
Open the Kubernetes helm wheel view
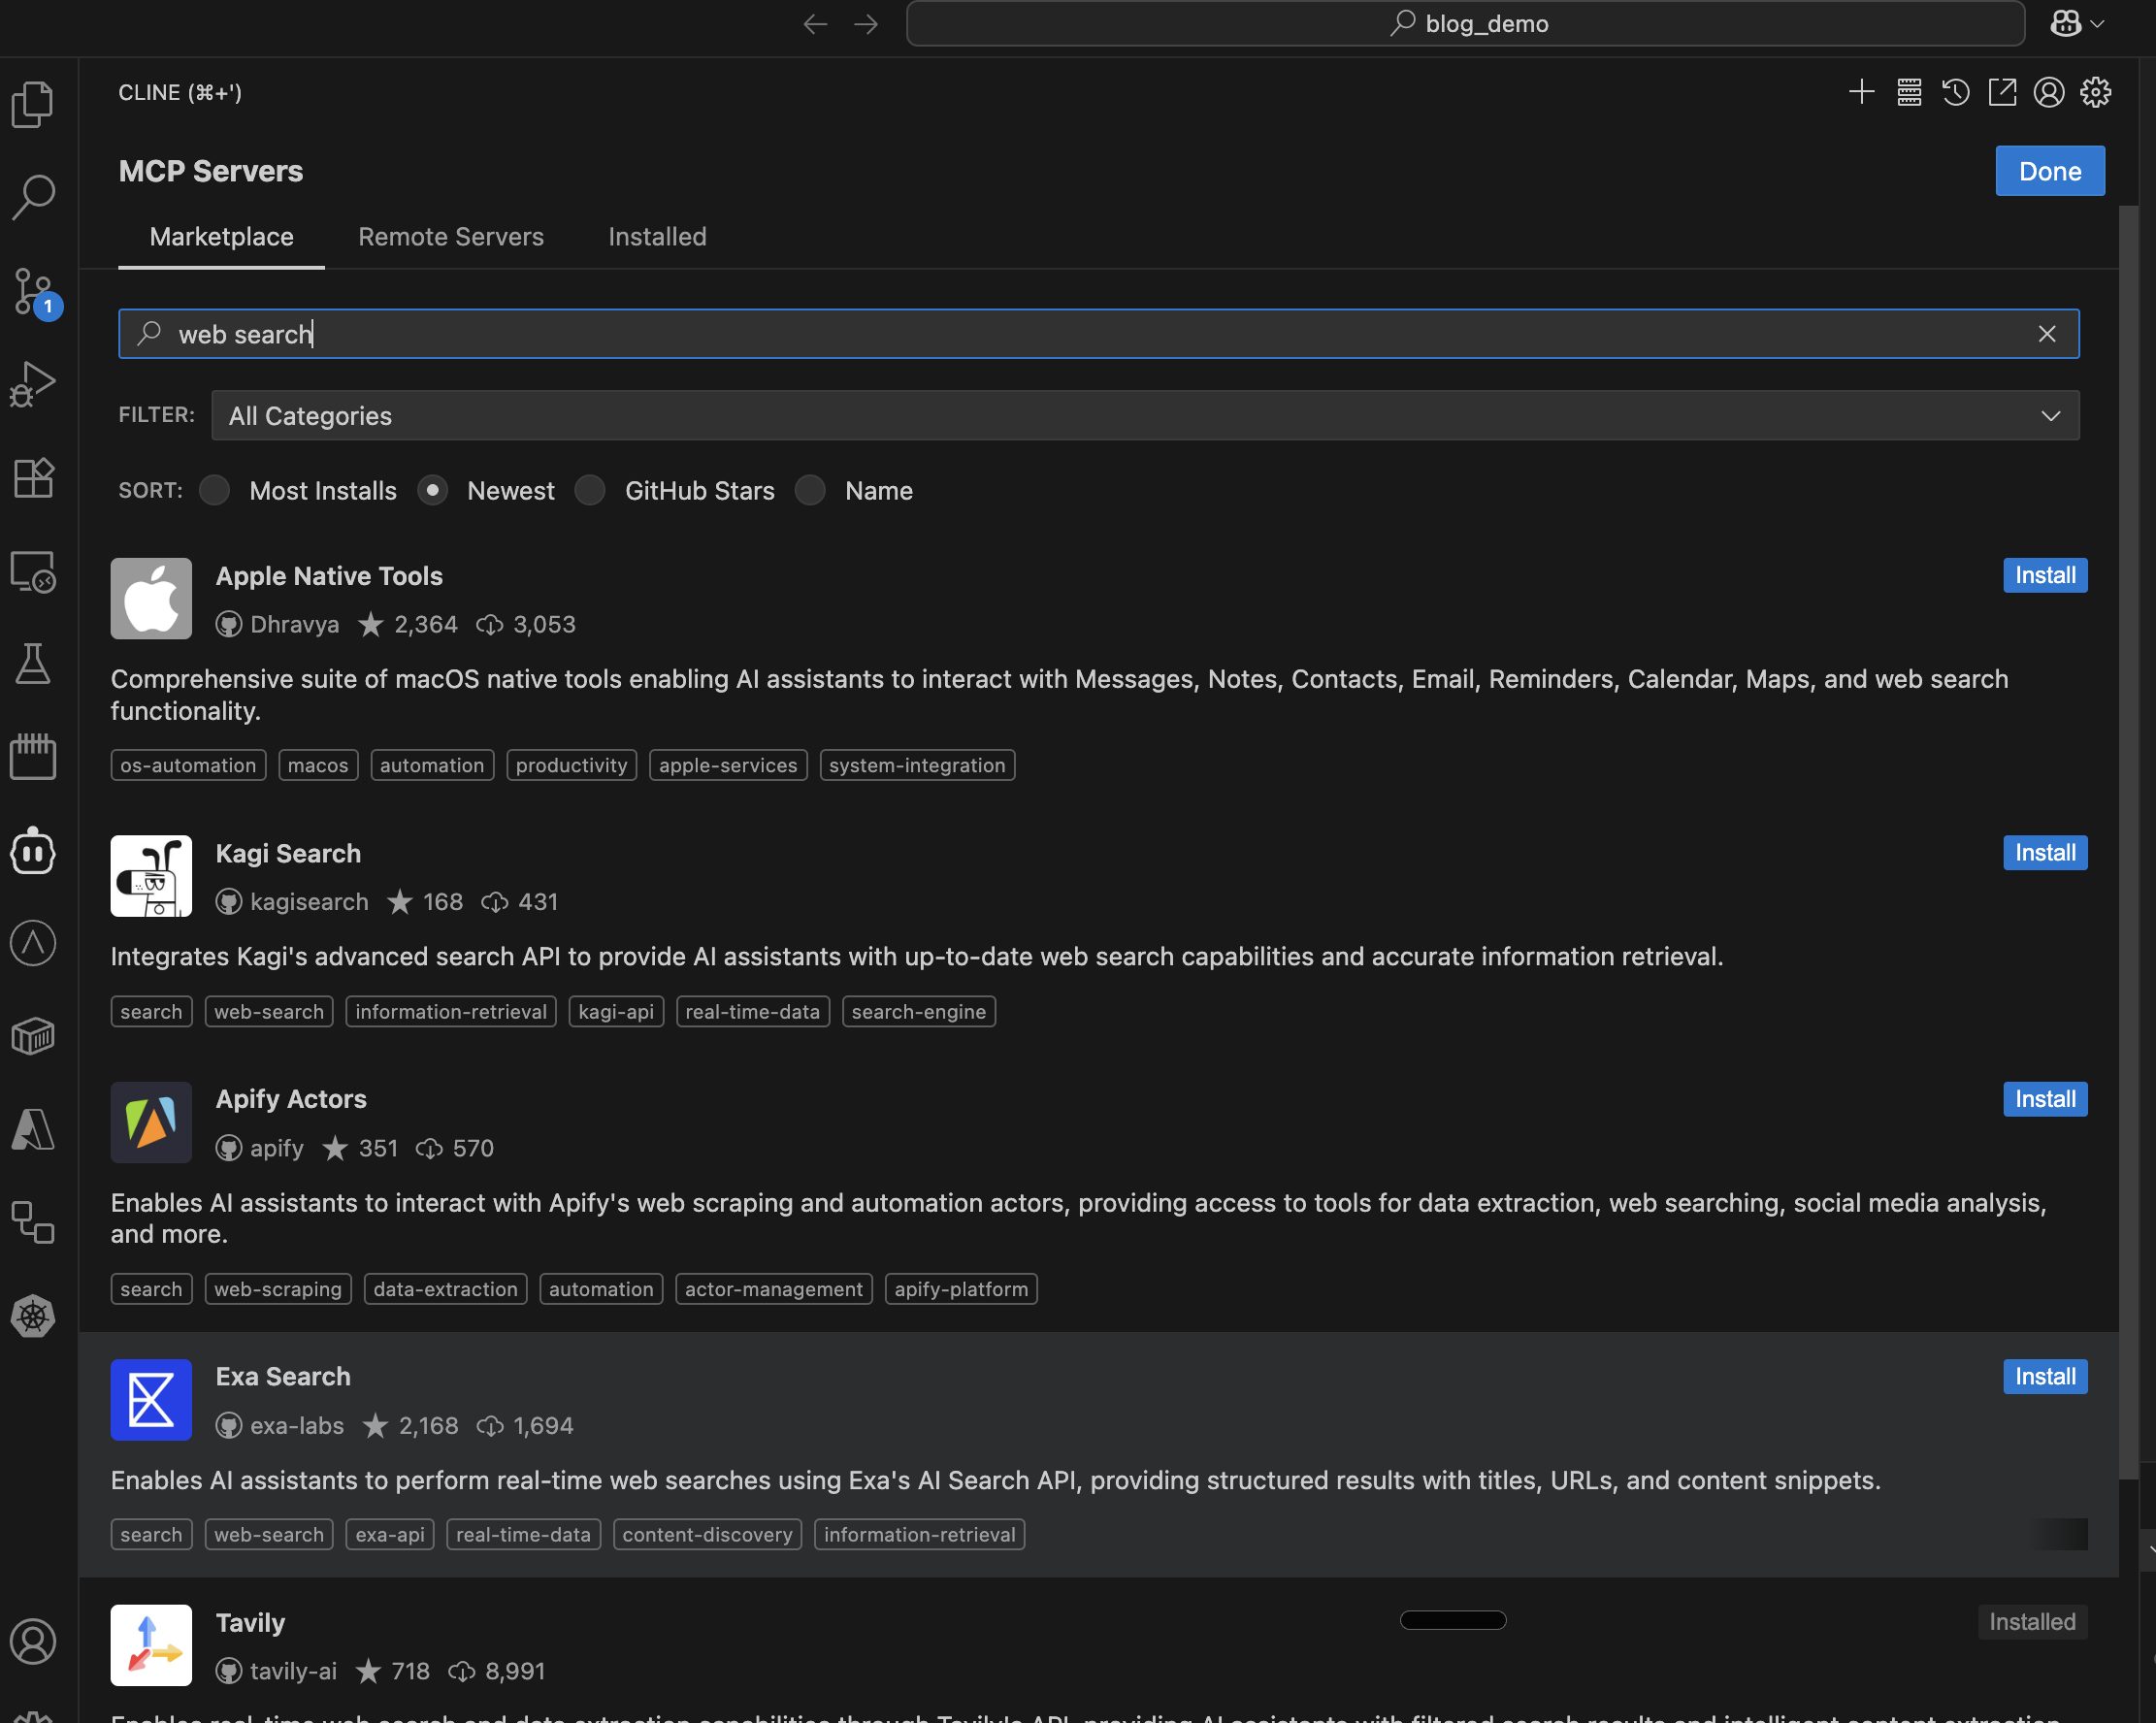click(x=33, y=1316)
